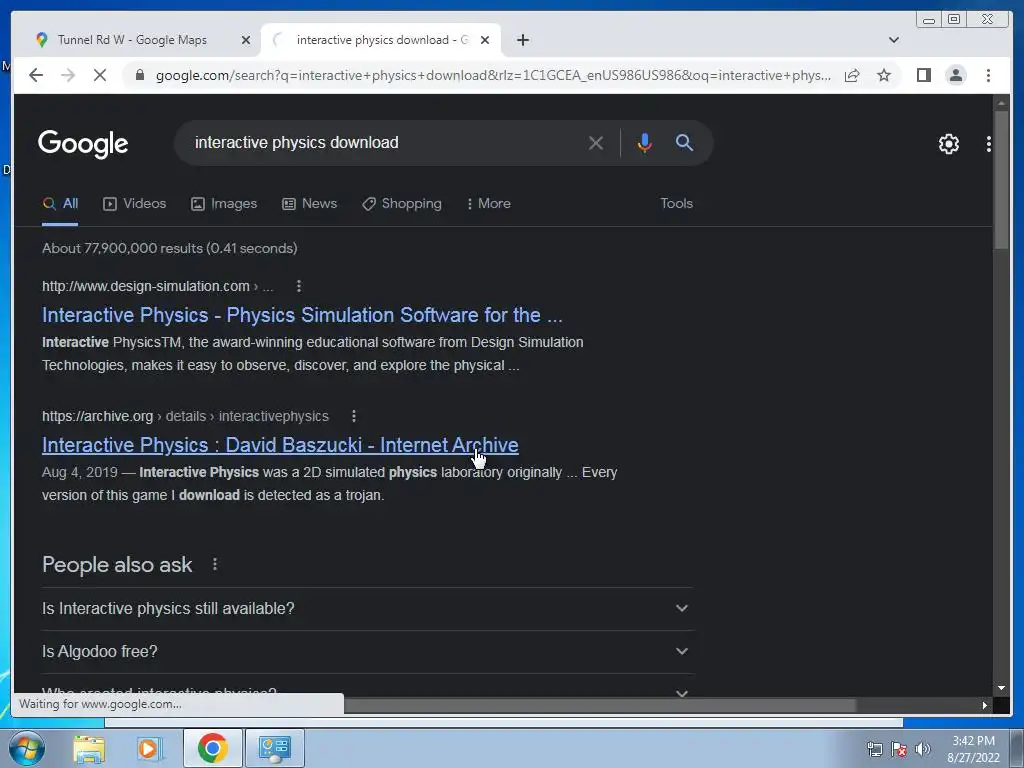Screen dimensions: 1024x768
Task: Close the Tunnel Rd W Google Maps tab
Action: tap(246, 40)
